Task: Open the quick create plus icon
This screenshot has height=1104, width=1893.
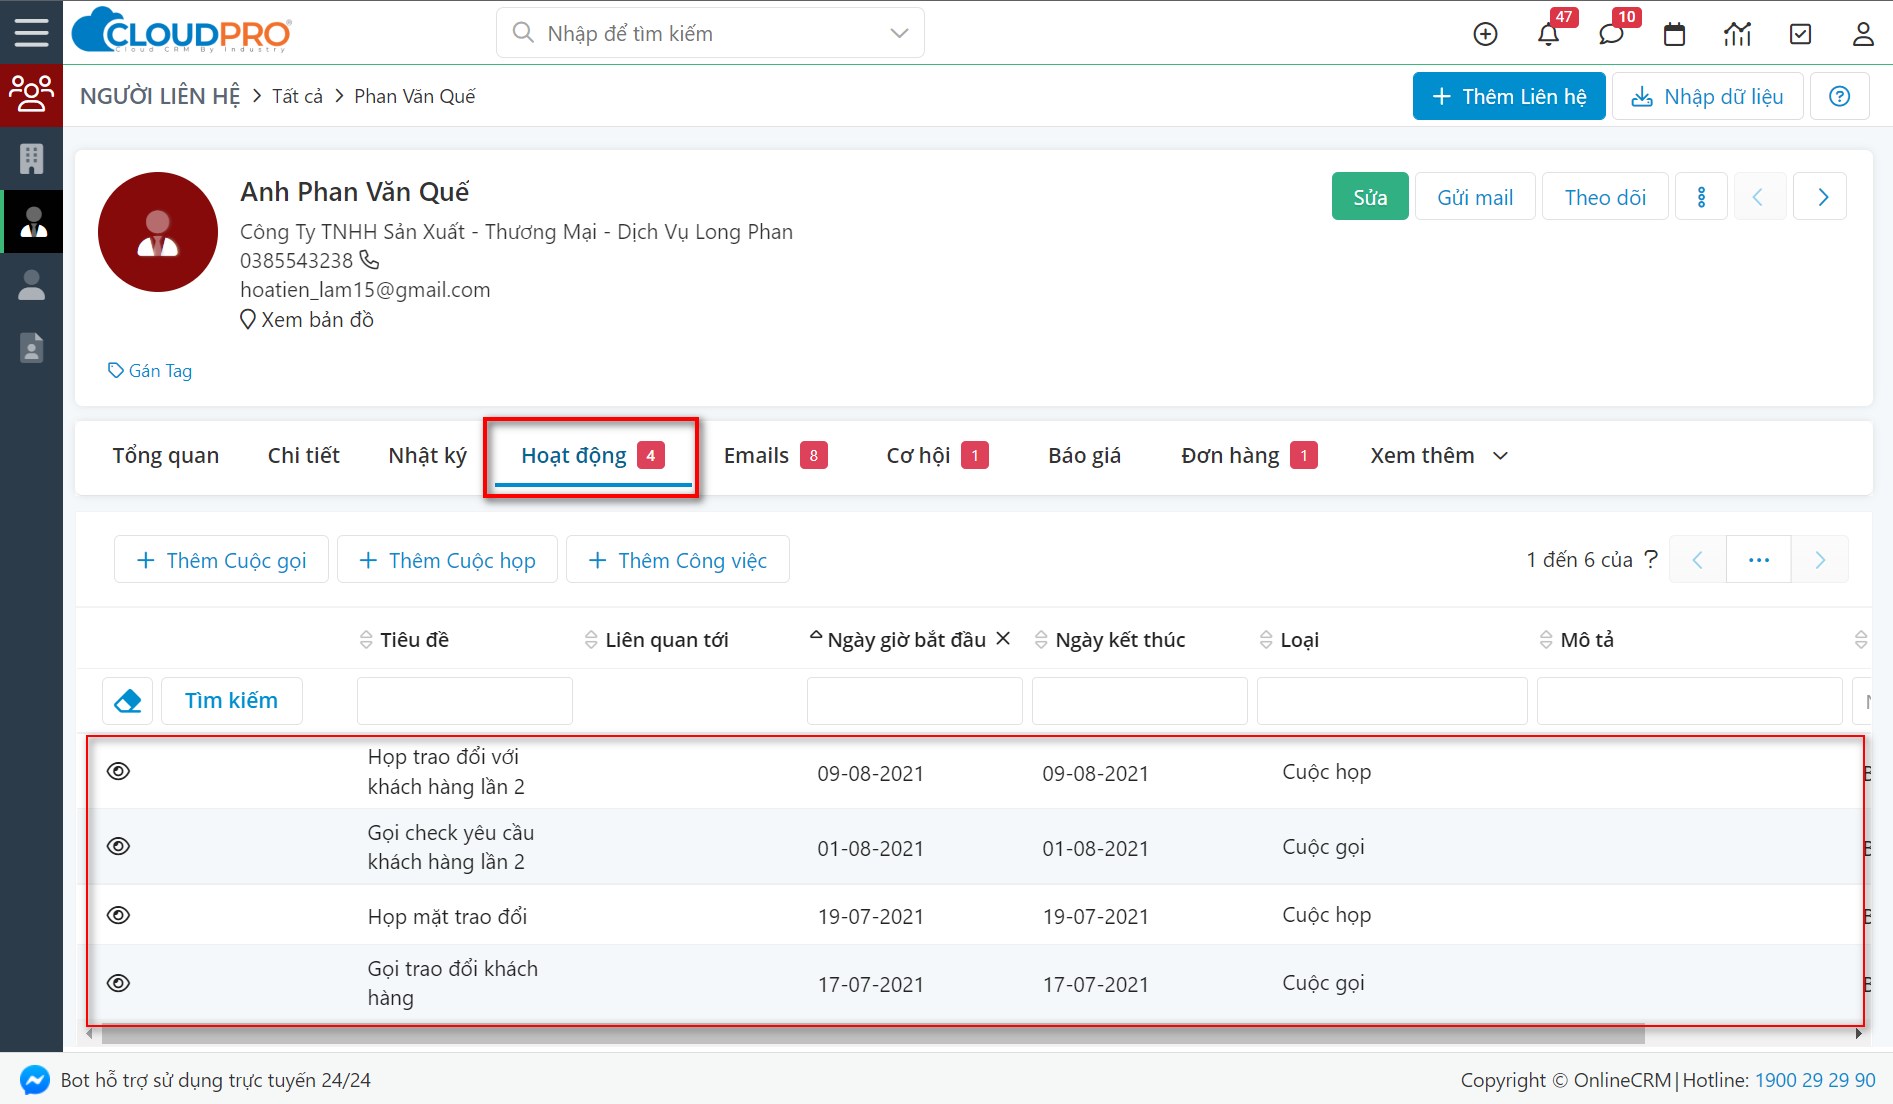Action: 1485,34
